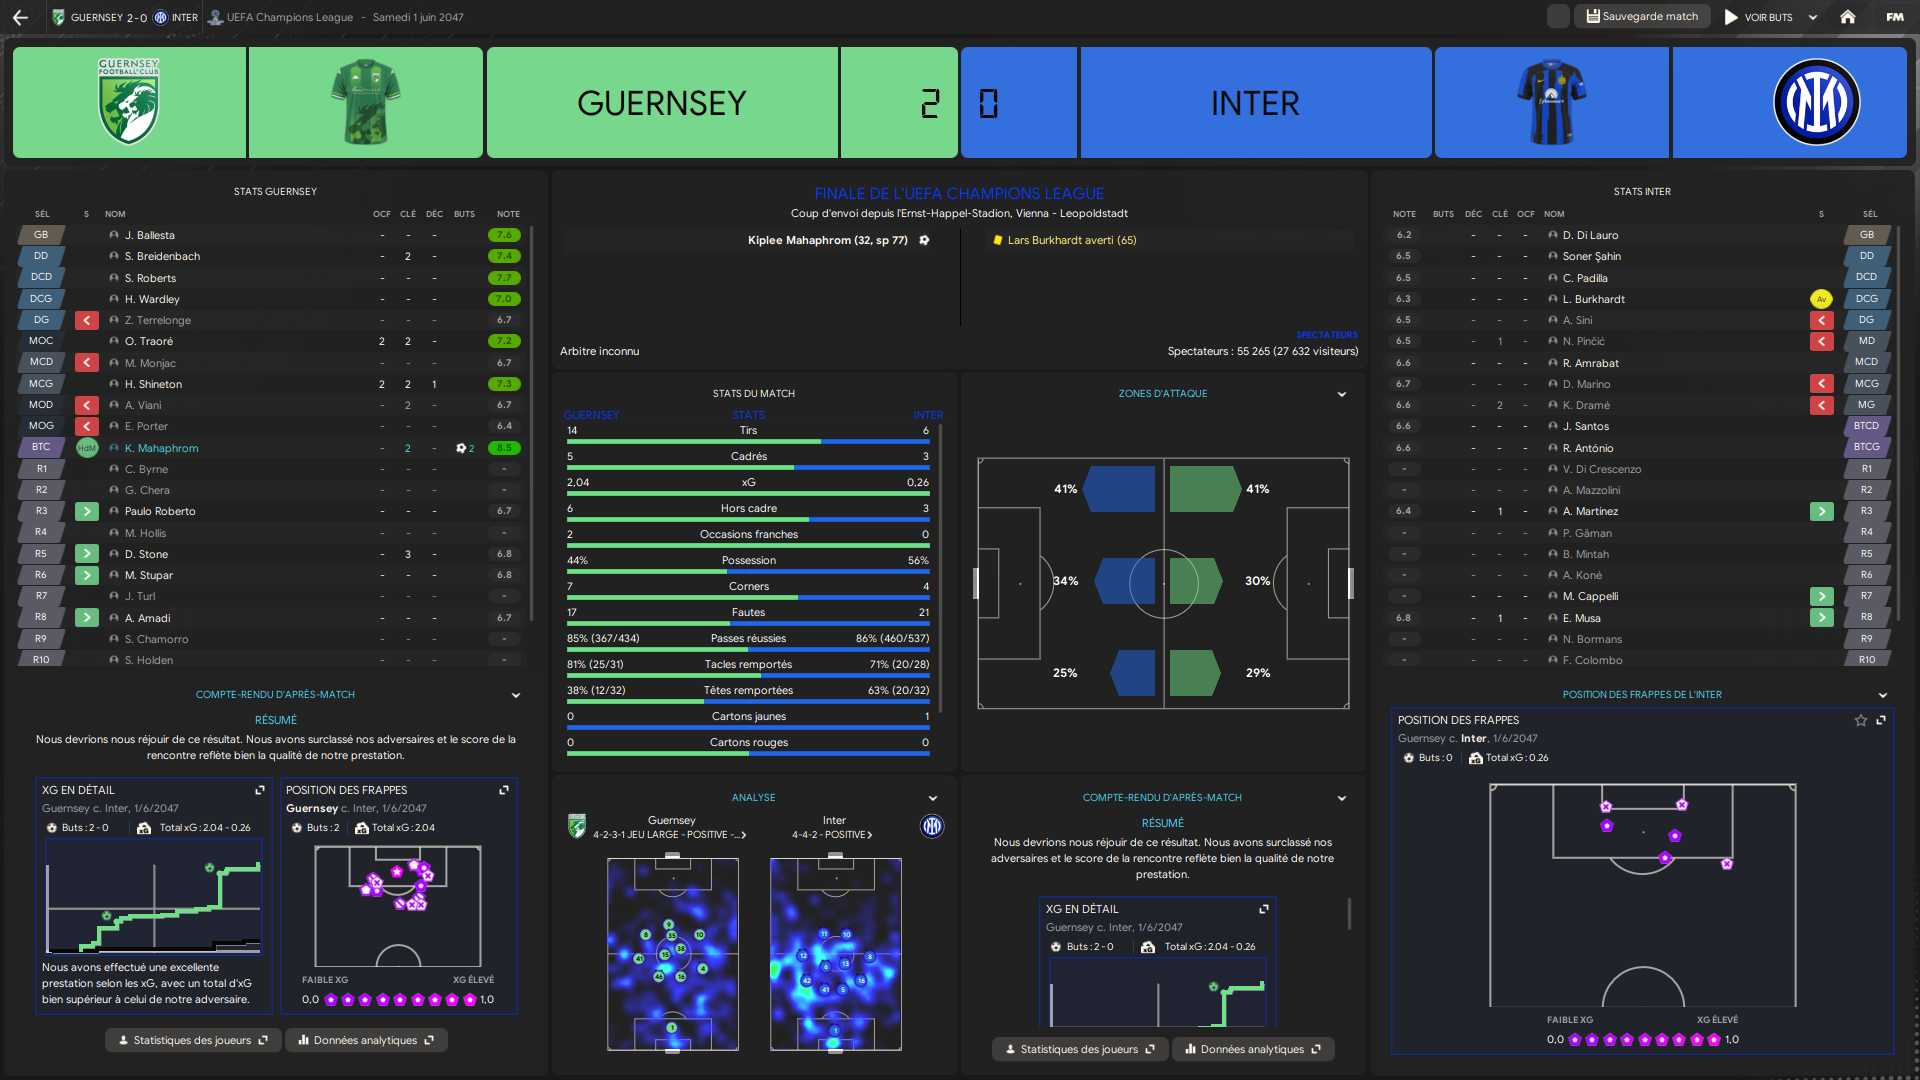Click the back arrow in top bar
Screen dimensions: 1920x1080
pyautogui.click(x=20, y=17)
